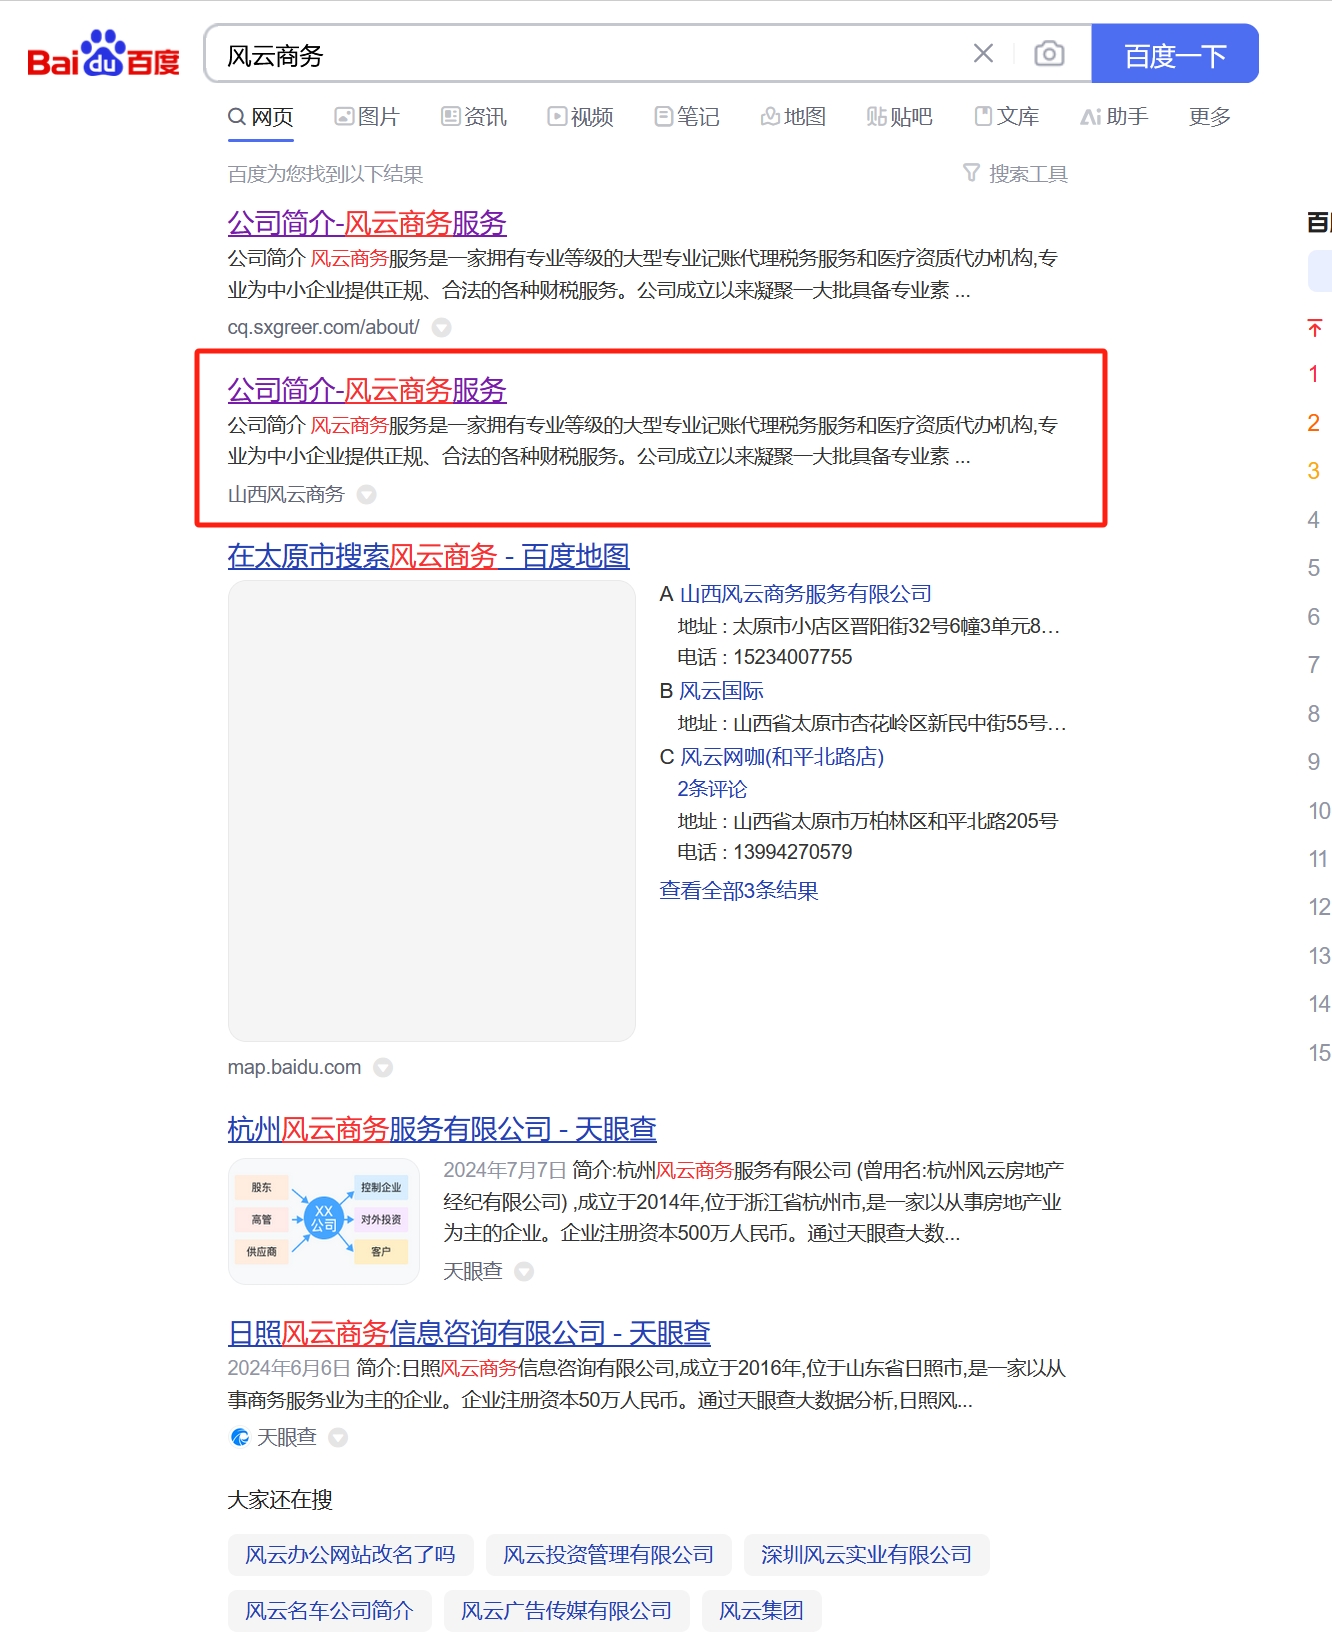Click the Baidu map preview thumbnail
Screen dimensions: 1332x1633
click(x=432, y=811)
